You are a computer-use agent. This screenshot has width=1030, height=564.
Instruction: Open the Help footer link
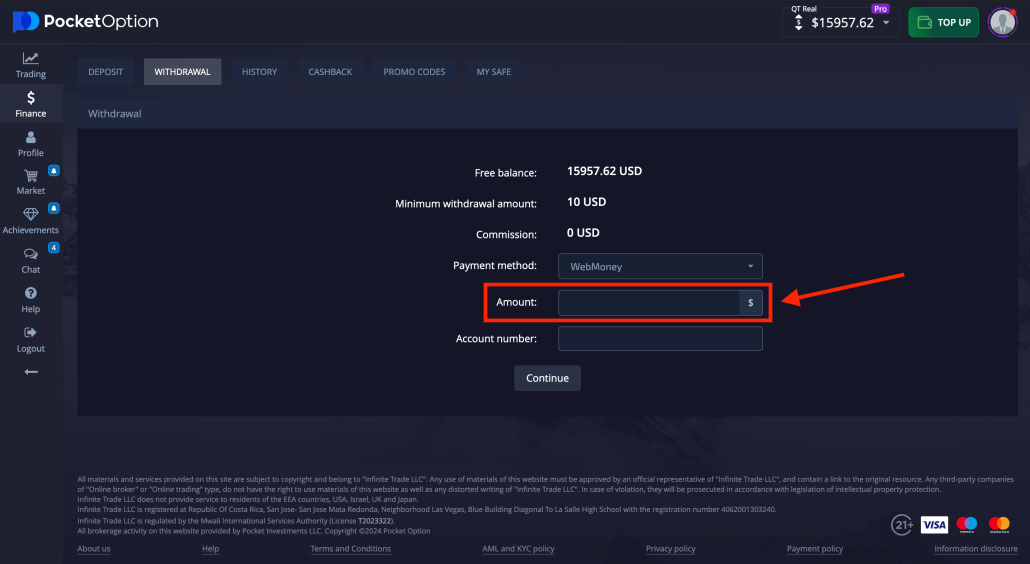(x=210, y=549)
